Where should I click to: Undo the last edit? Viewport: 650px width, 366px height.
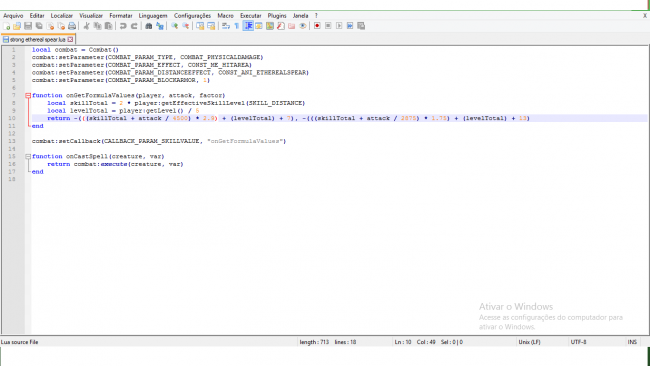(123, 26)
